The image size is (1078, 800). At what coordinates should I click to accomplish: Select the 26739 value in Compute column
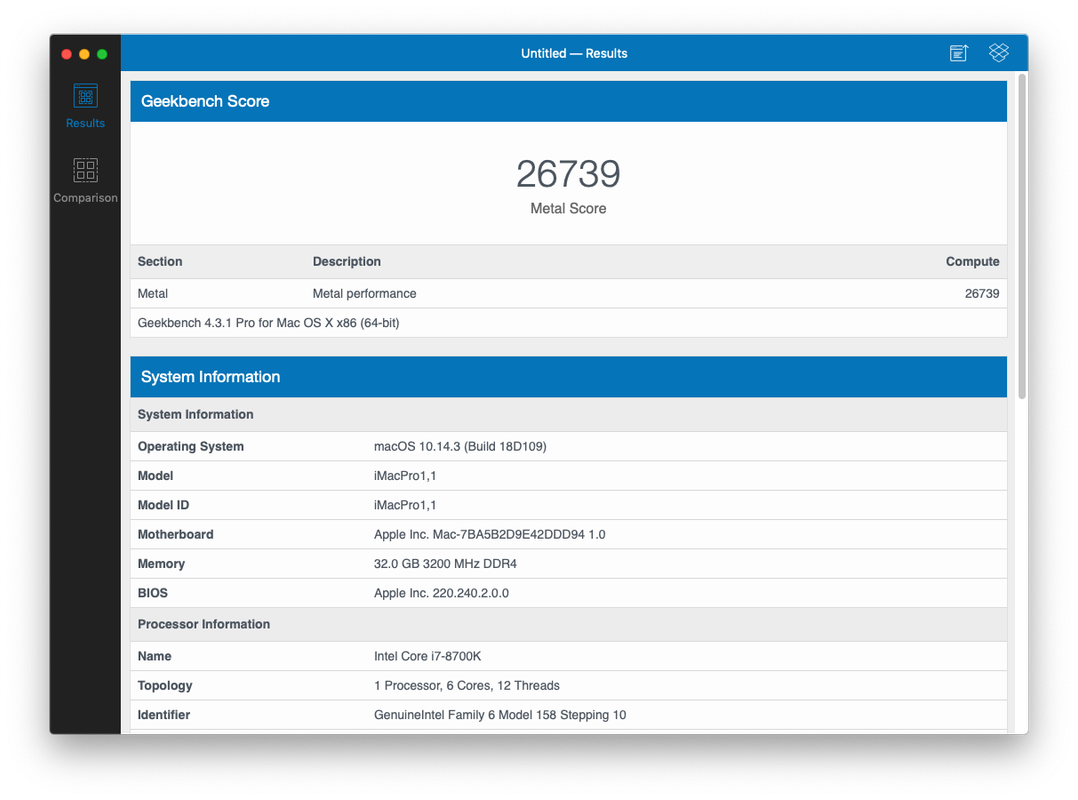tap(982, 293)
